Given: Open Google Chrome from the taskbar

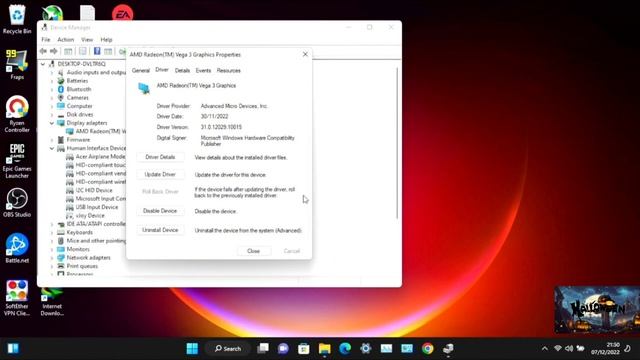Looking at the screenshot, I should 427,348.
